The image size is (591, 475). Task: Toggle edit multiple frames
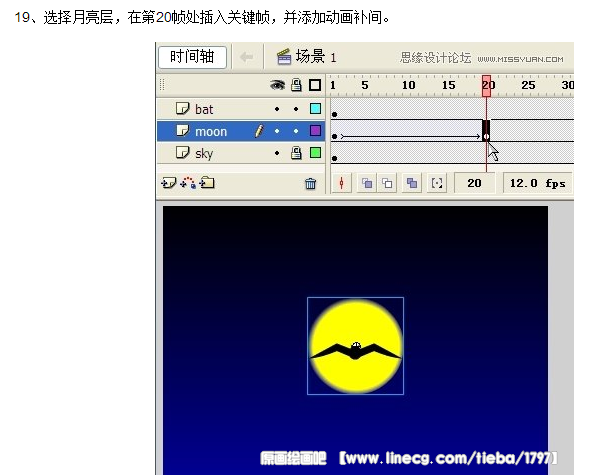412,184
